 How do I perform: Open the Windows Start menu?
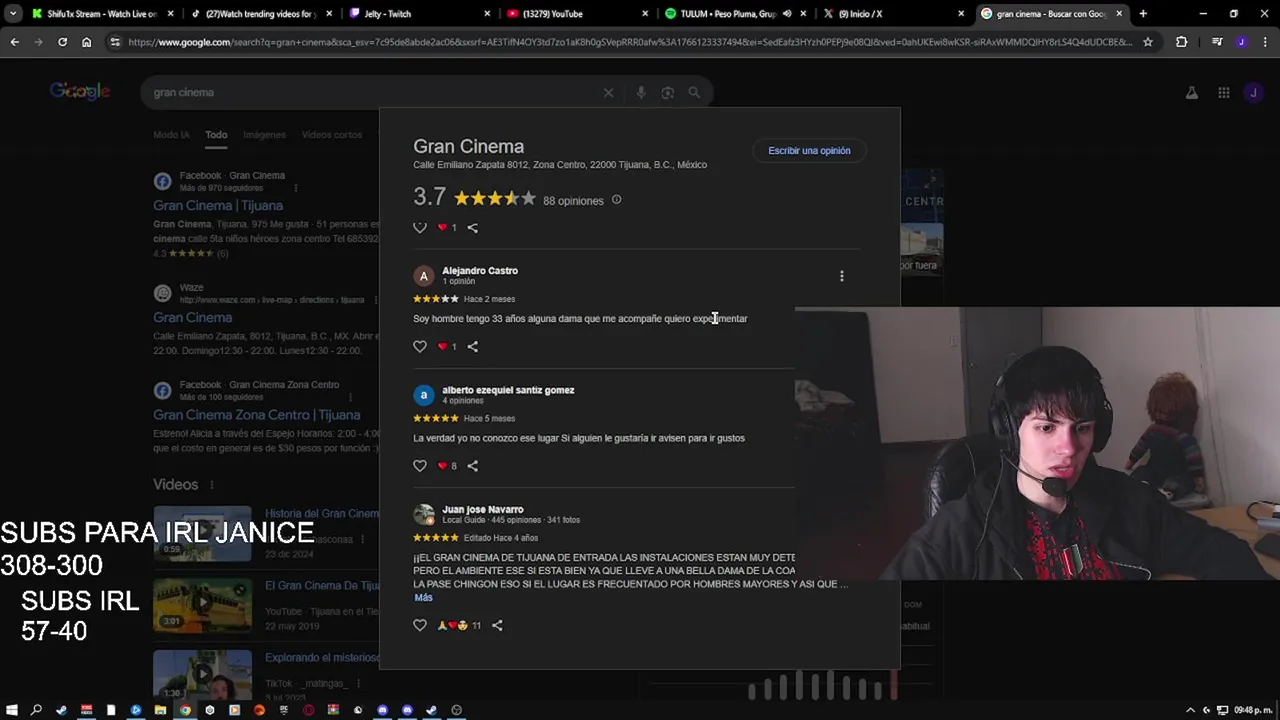(12, 710)
